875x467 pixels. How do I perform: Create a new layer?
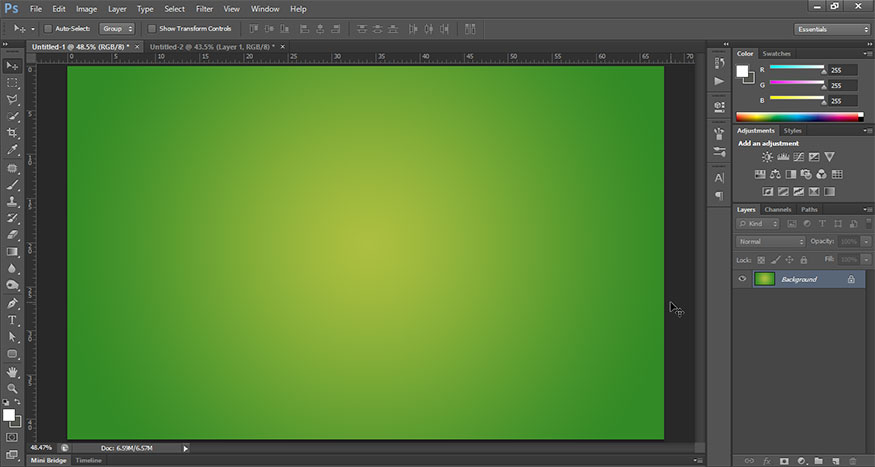tap(835, 461)
